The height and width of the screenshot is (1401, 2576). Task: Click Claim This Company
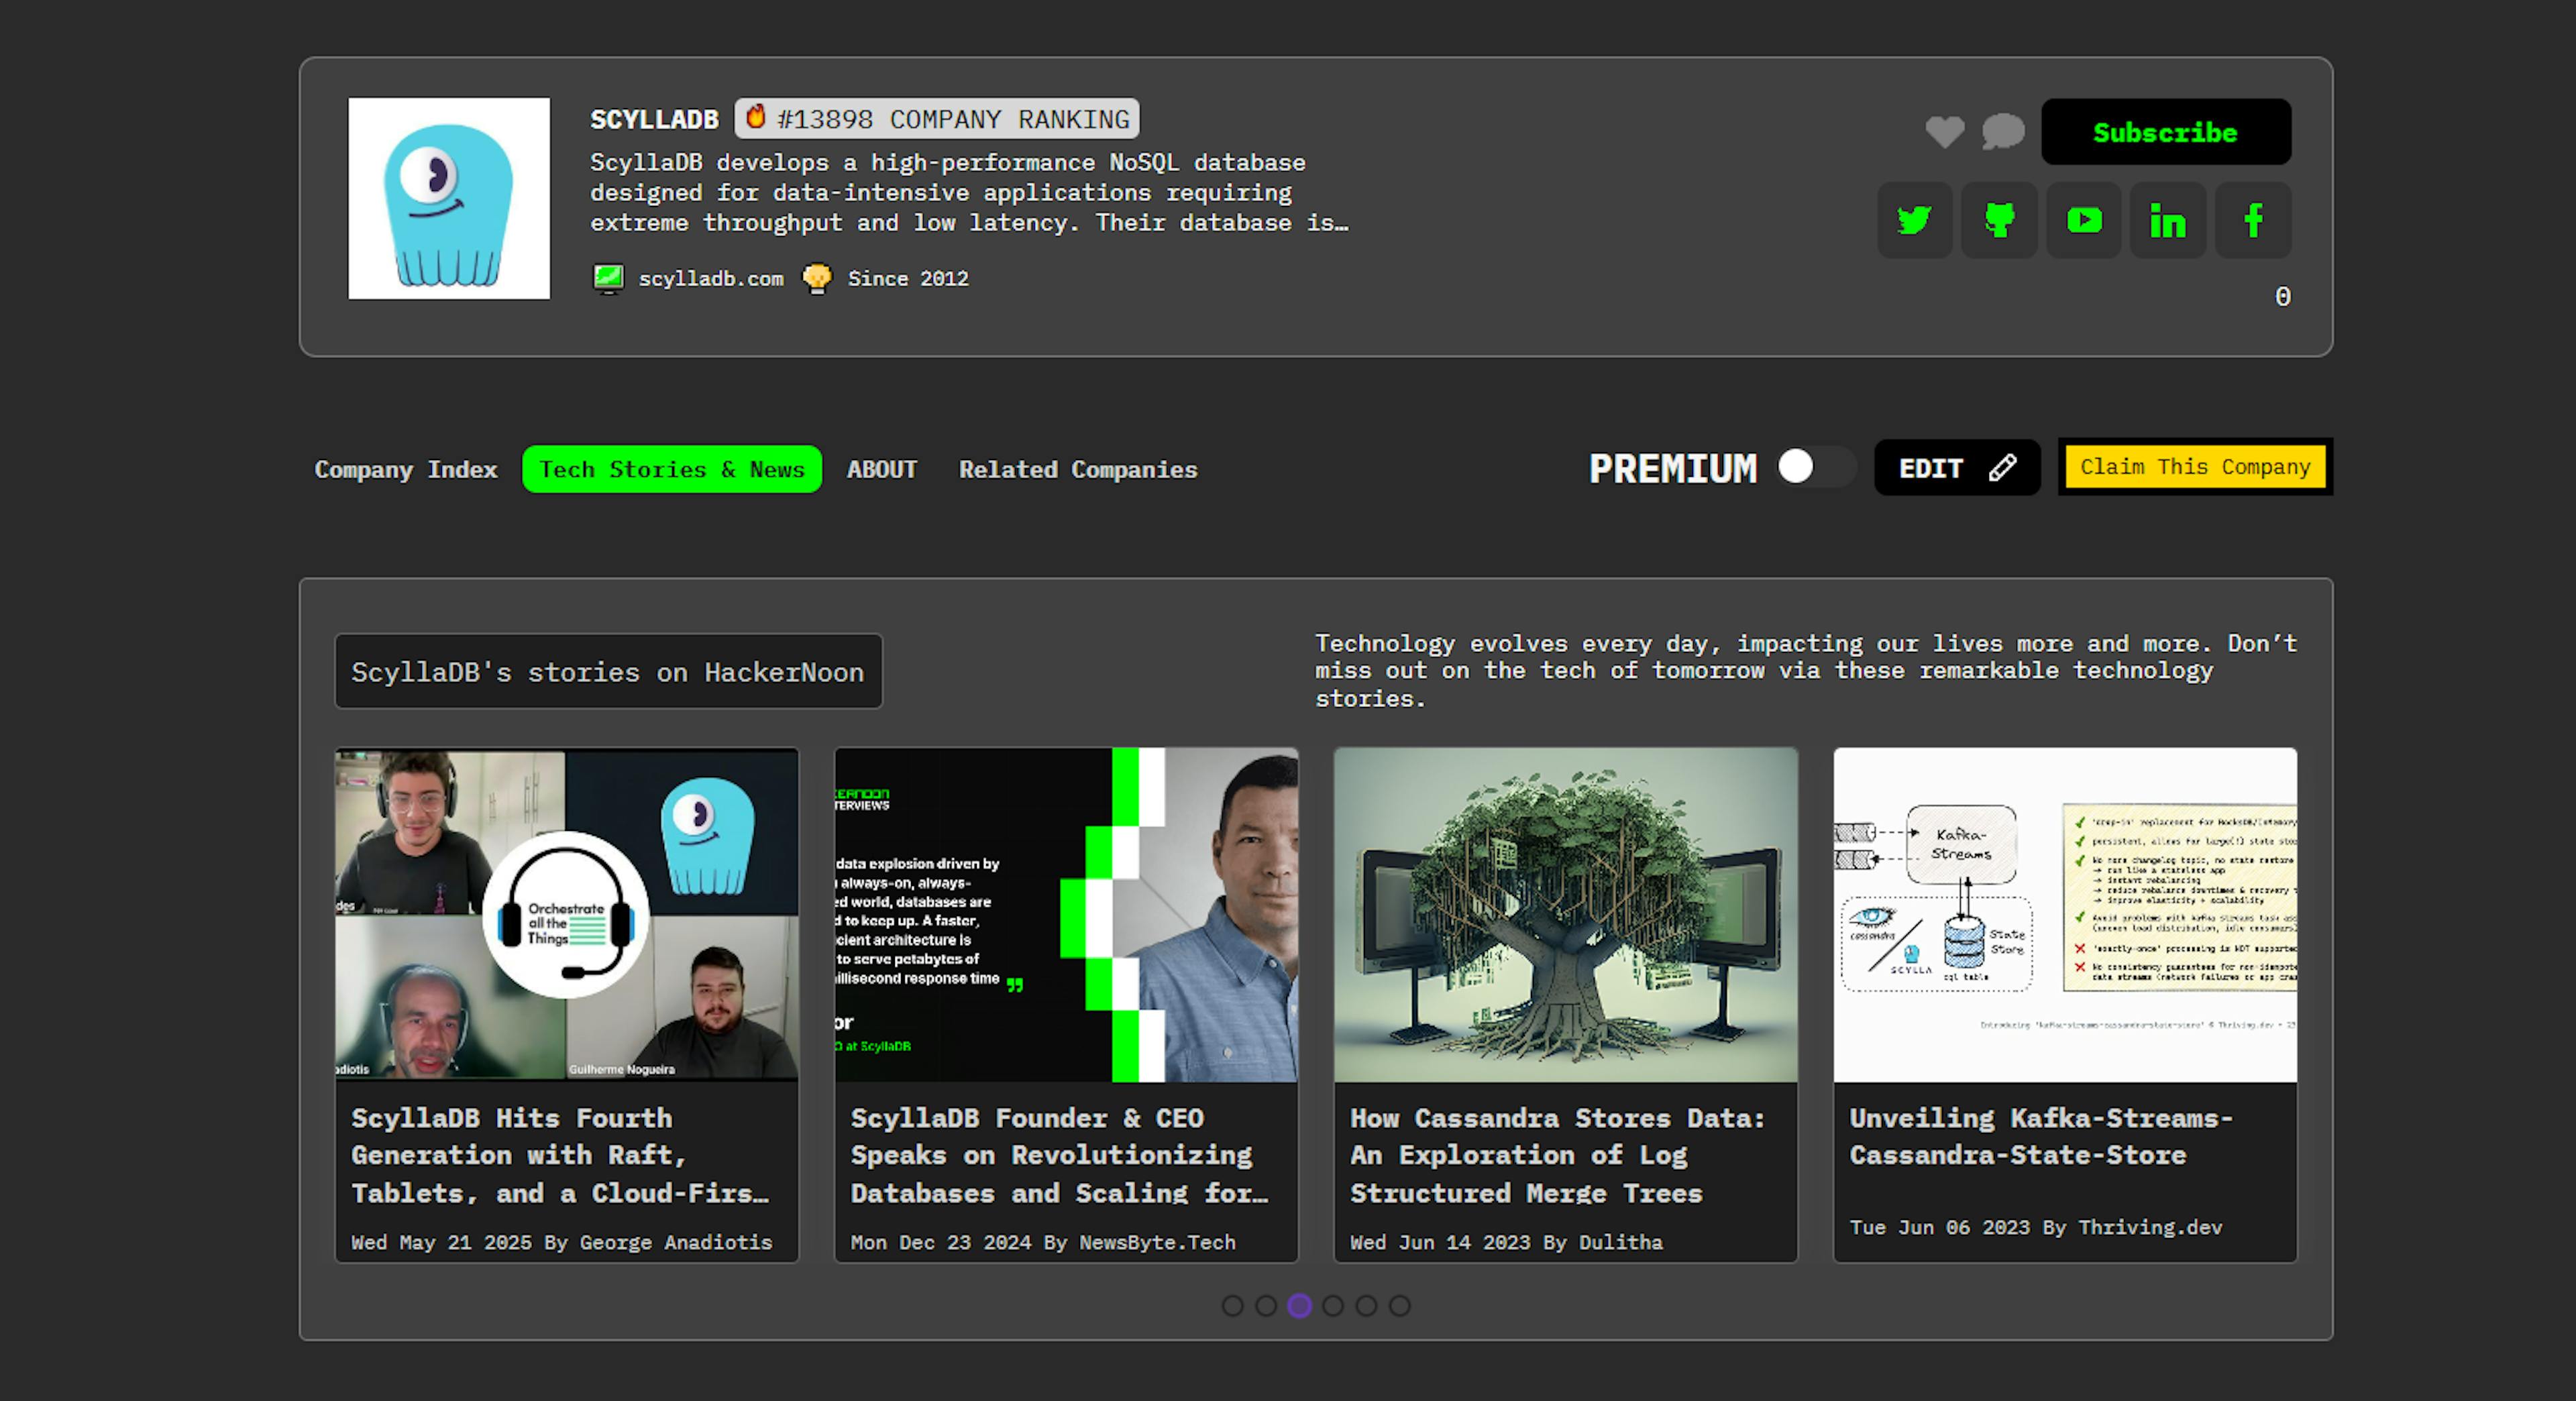tap(2195, 466)
